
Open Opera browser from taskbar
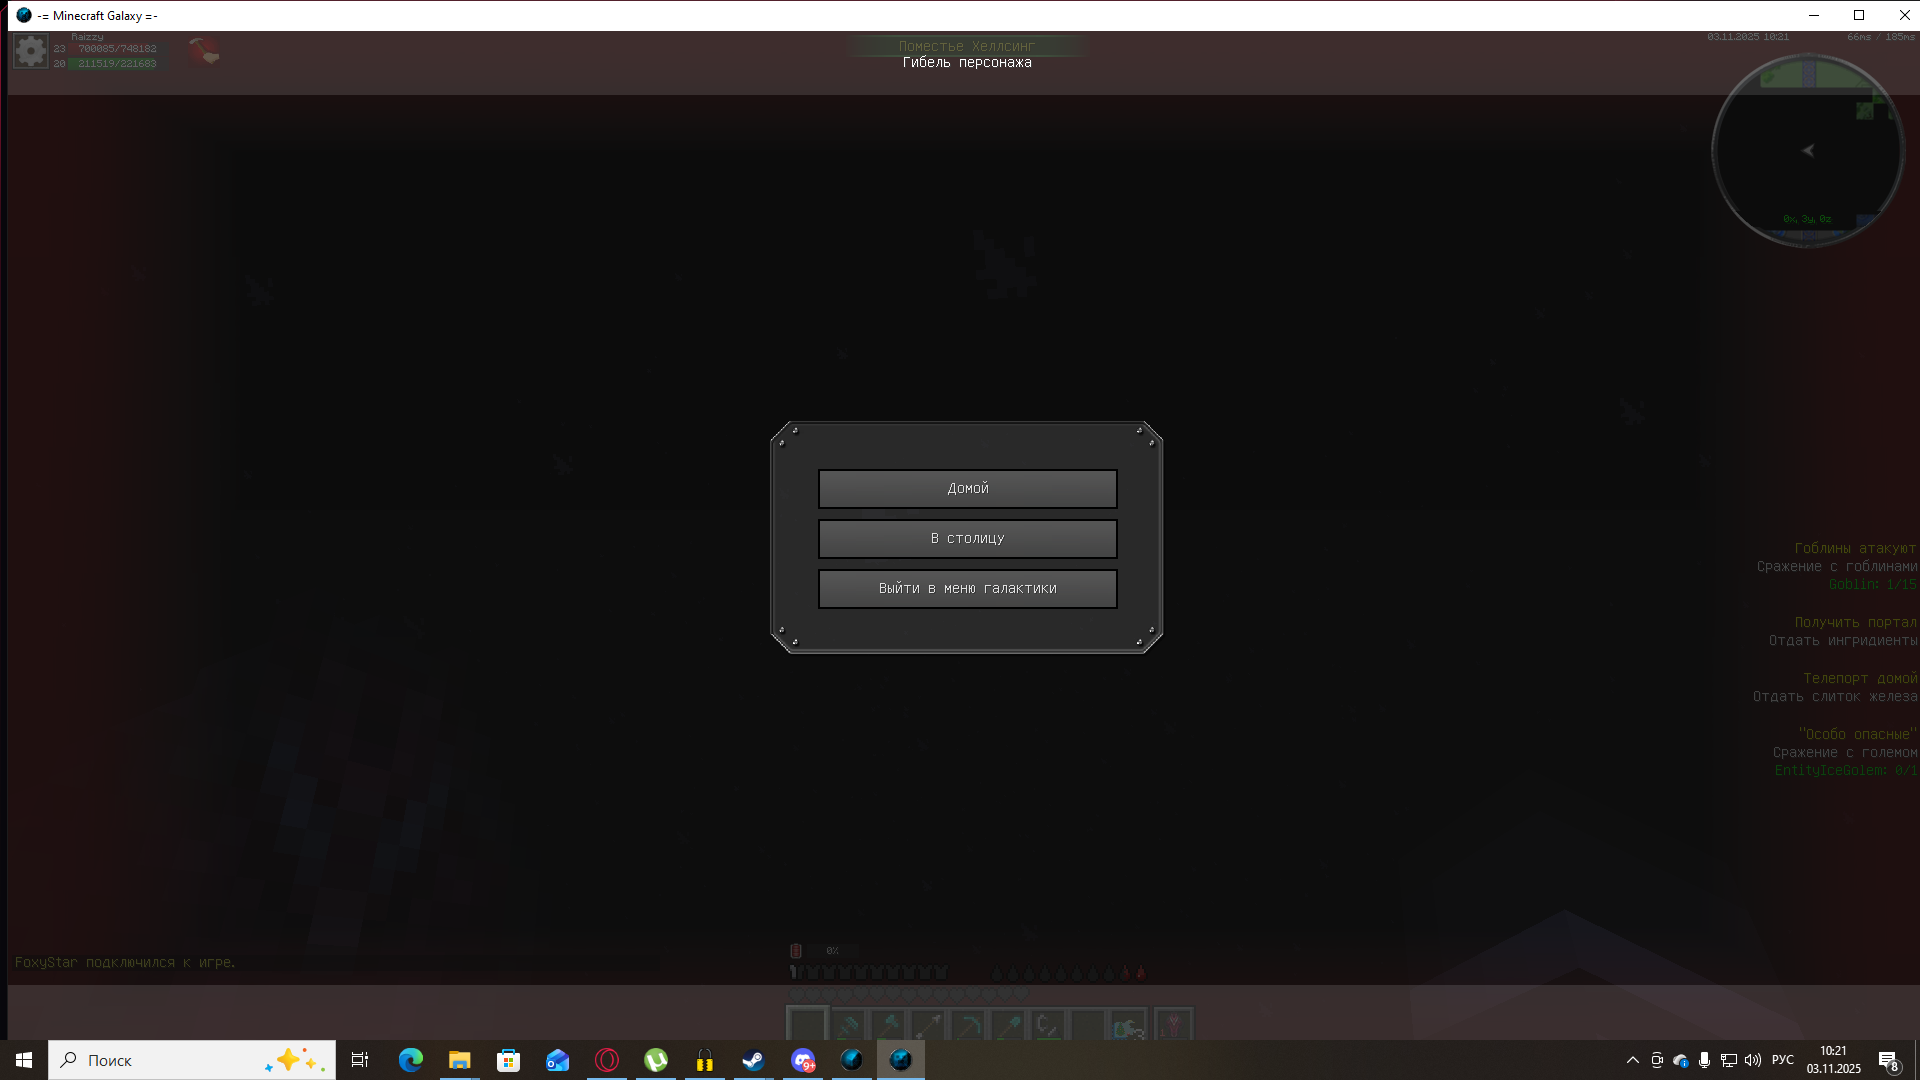point(607,1060)
